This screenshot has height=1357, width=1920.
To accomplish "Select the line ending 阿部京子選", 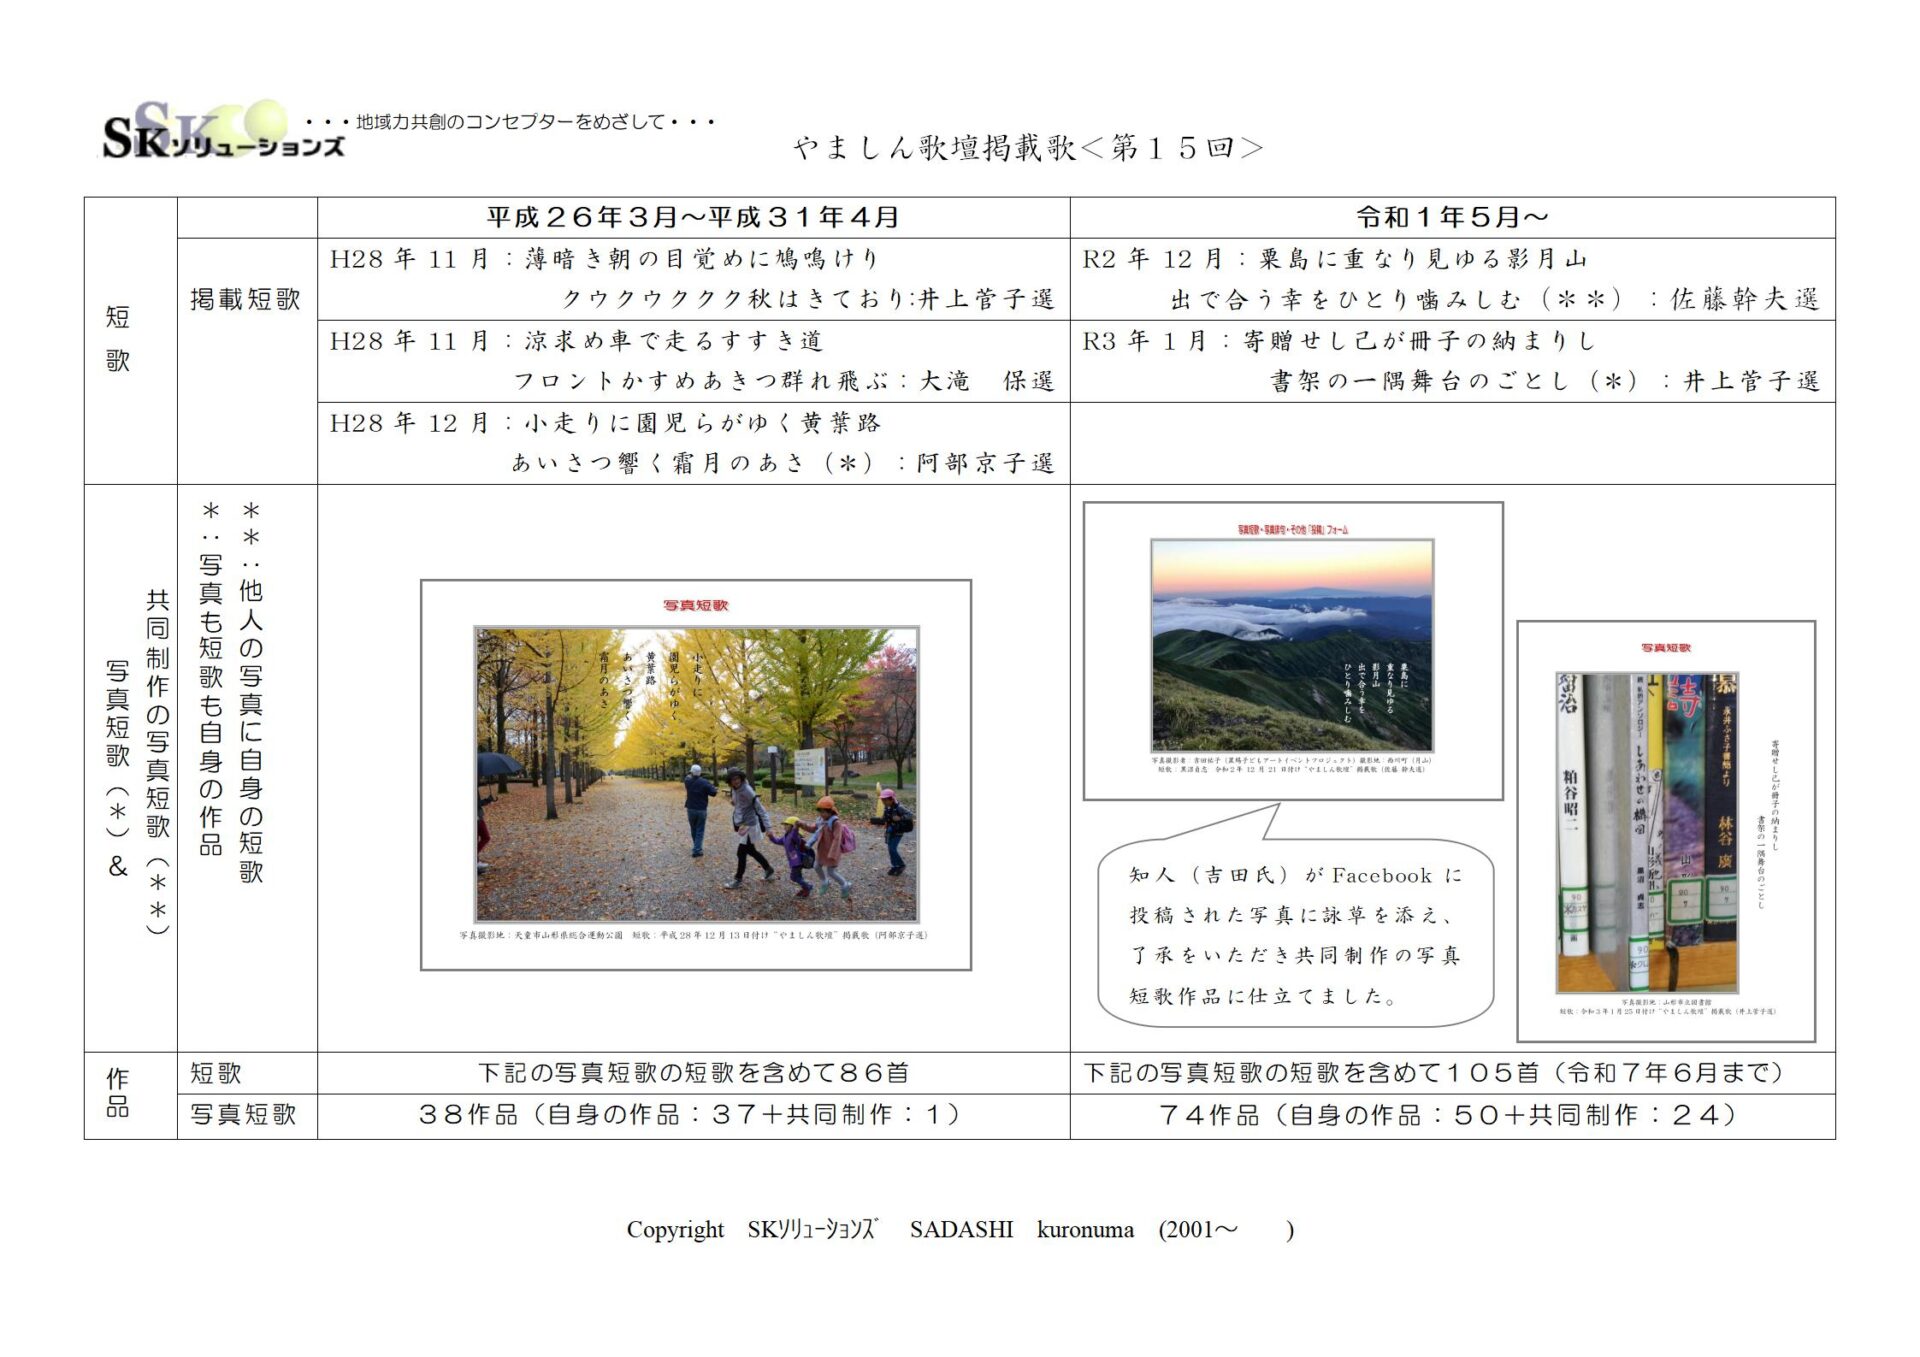I will pos(783,463).
